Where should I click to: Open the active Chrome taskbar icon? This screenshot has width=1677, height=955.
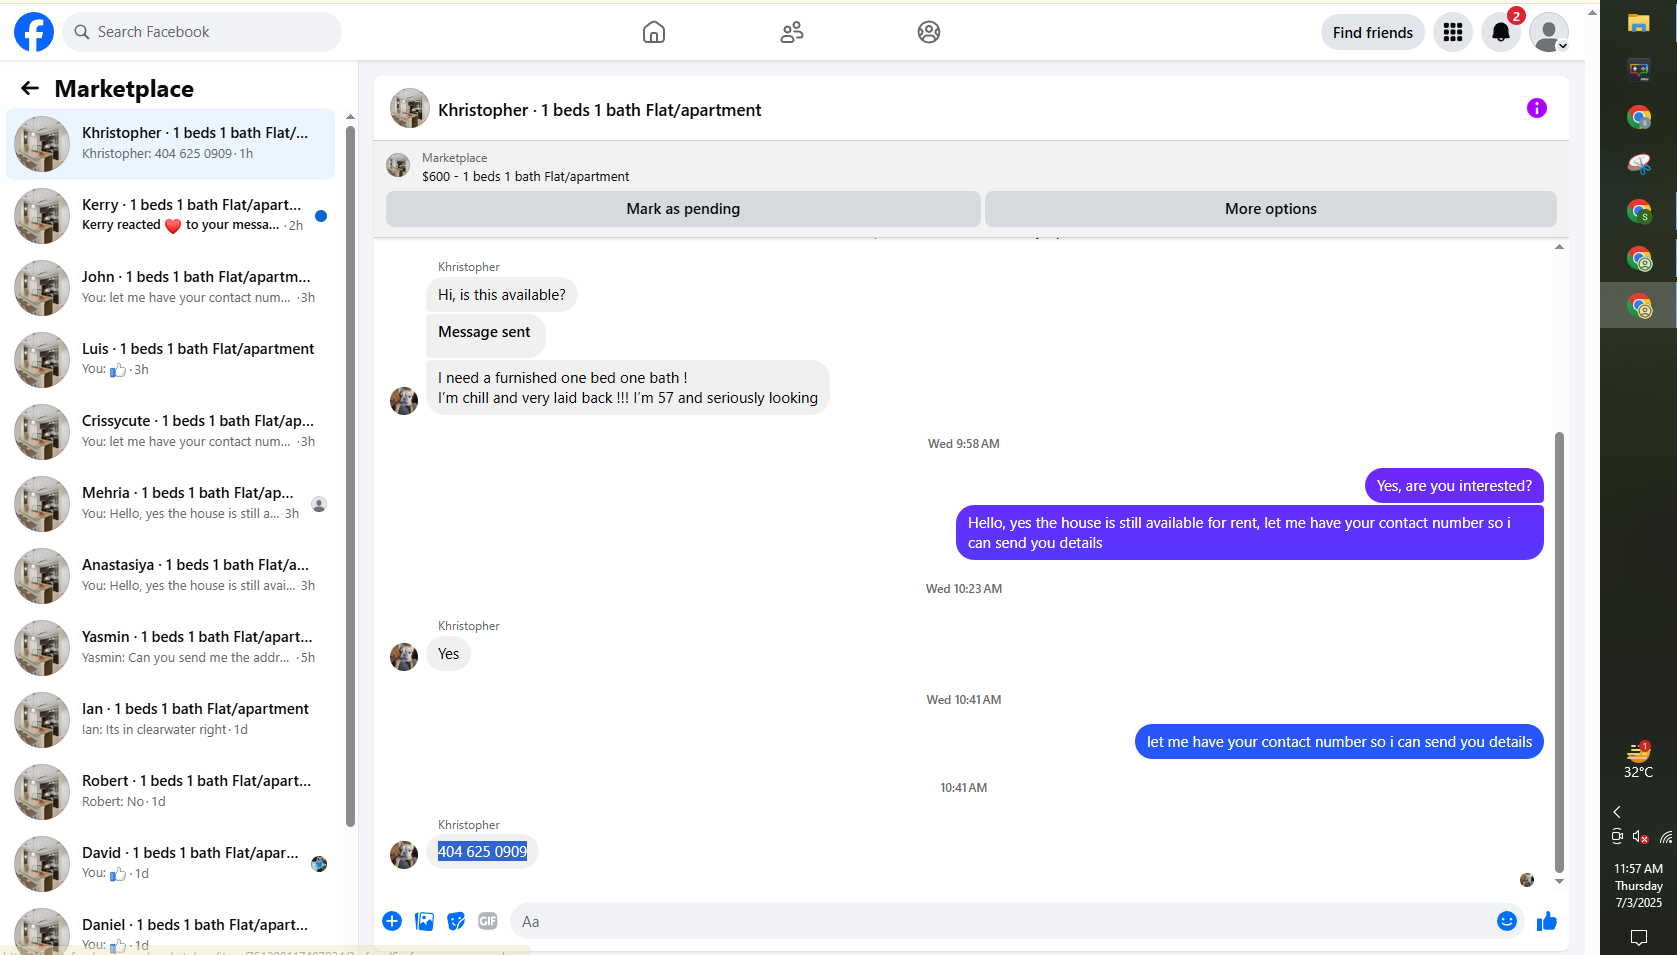pyautogui.click(x=1639, y=306)
